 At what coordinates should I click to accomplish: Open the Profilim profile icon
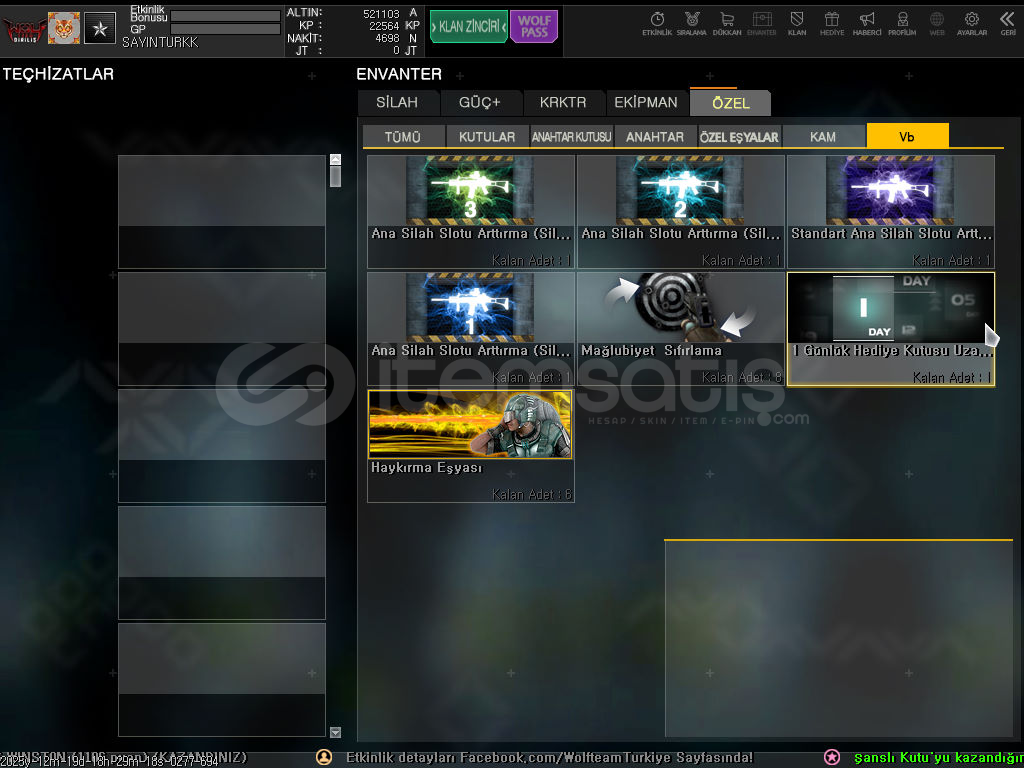click(x=902, y=23)
